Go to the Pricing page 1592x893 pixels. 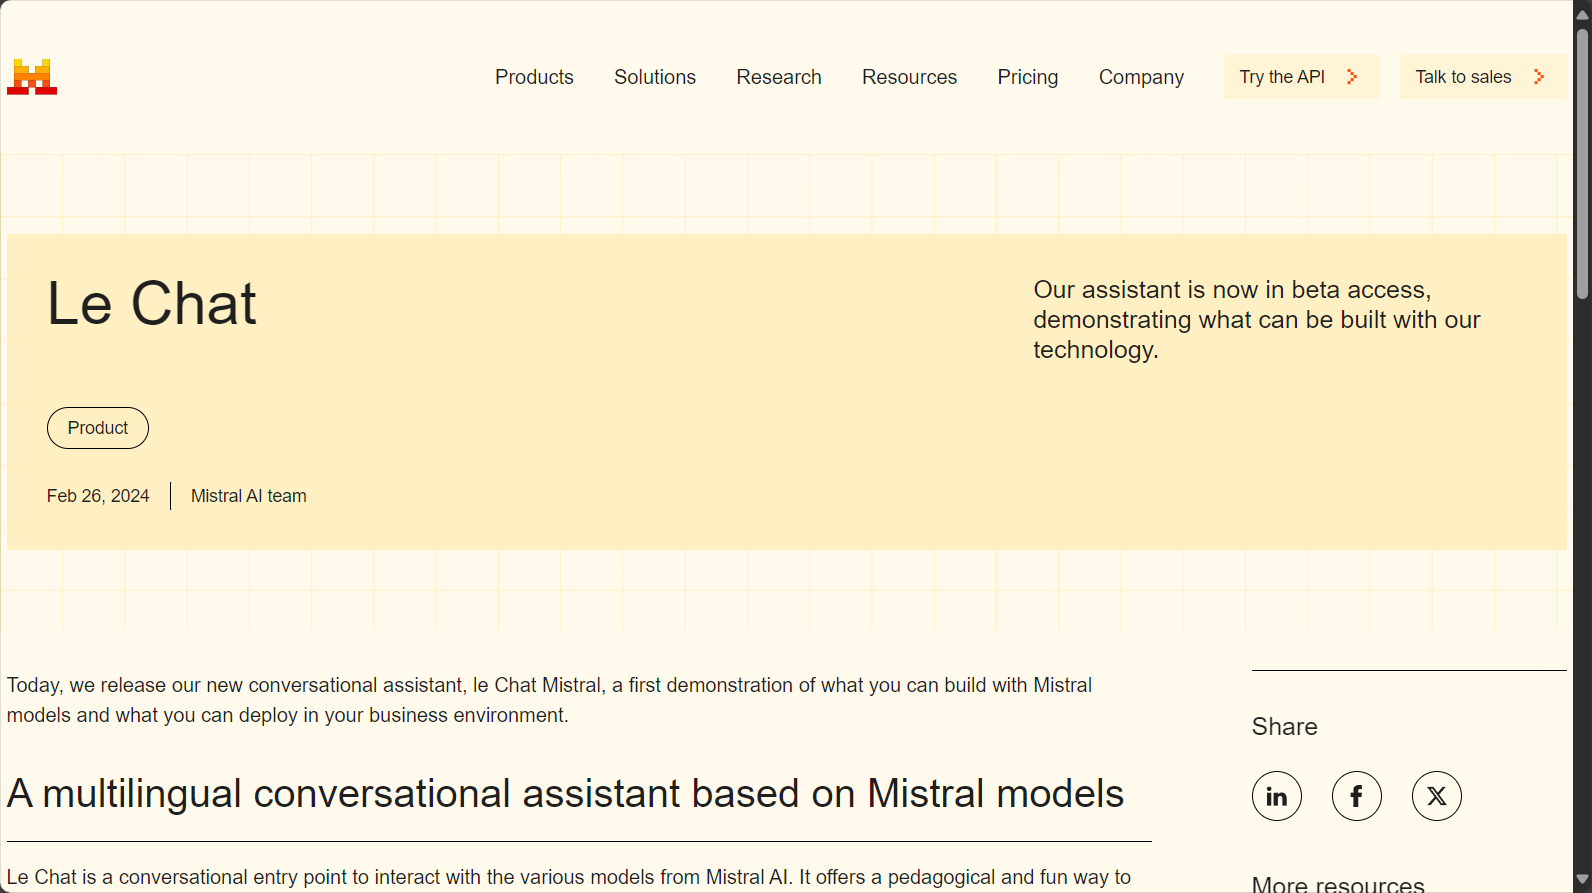1028,77
